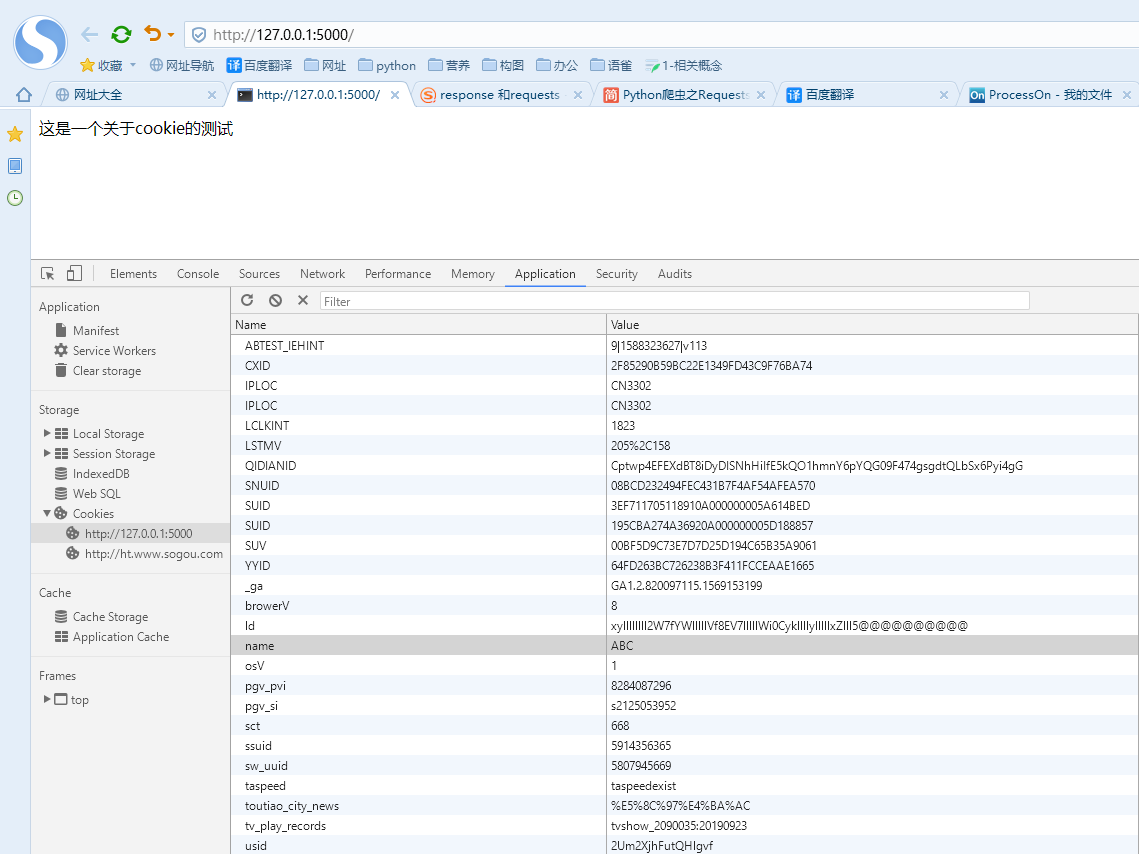
Task: Sort cookies by the Value column header
Action: tap(872, 325)
